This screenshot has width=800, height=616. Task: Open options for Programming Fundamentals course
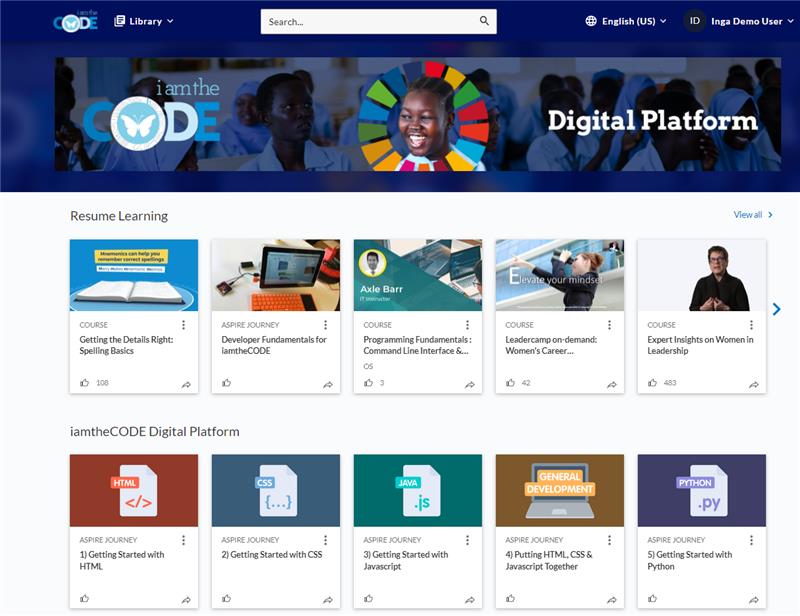(467, 325)
